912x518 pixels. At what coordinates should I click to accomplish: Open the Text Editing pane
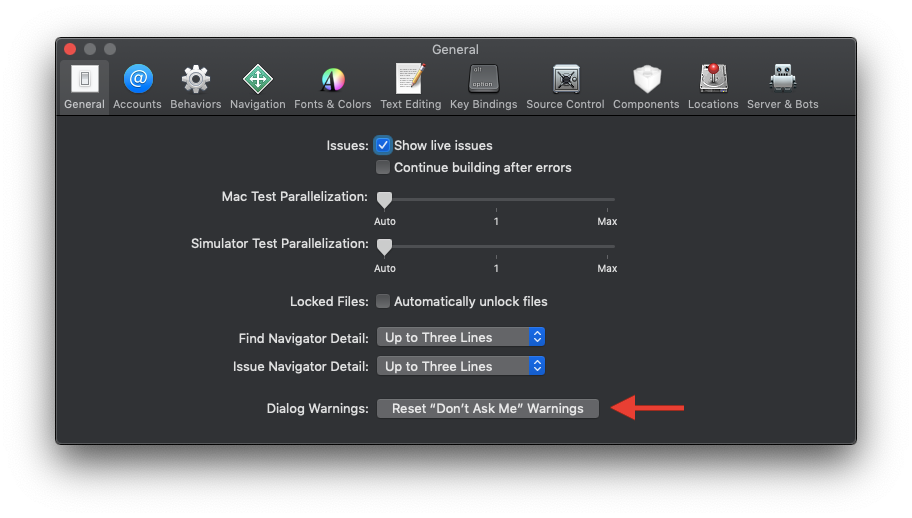click(x=411, y=87)
